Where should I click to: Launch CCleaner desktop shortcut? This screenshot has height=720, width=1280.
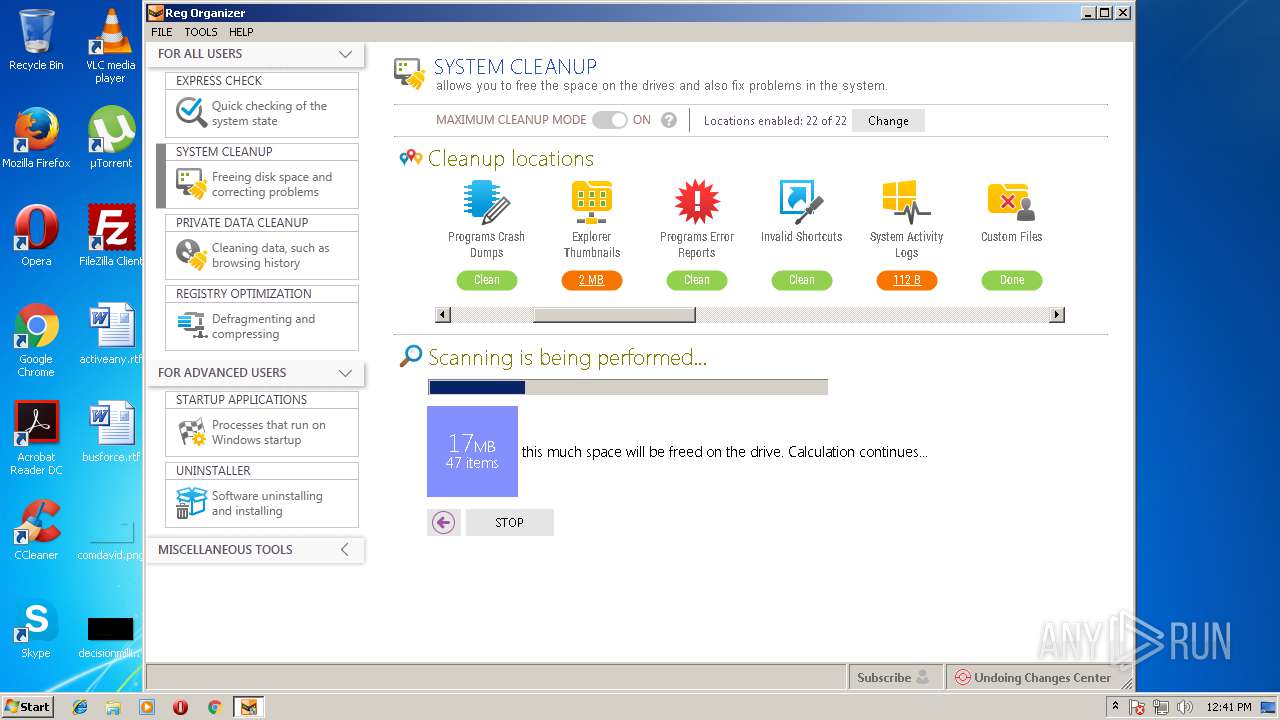coord(36,530)
